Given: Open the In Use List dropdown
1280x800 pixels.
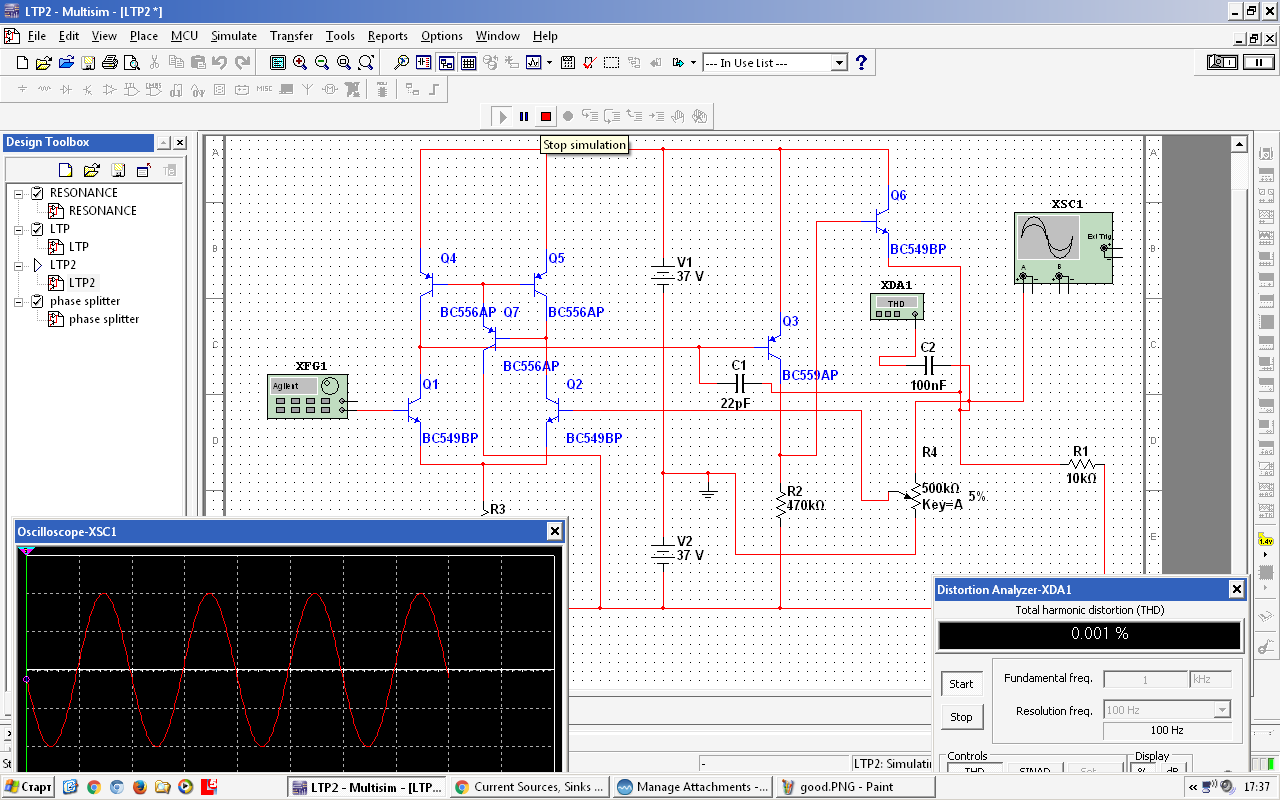Looking at the screenshot, I should pos(839,62).
